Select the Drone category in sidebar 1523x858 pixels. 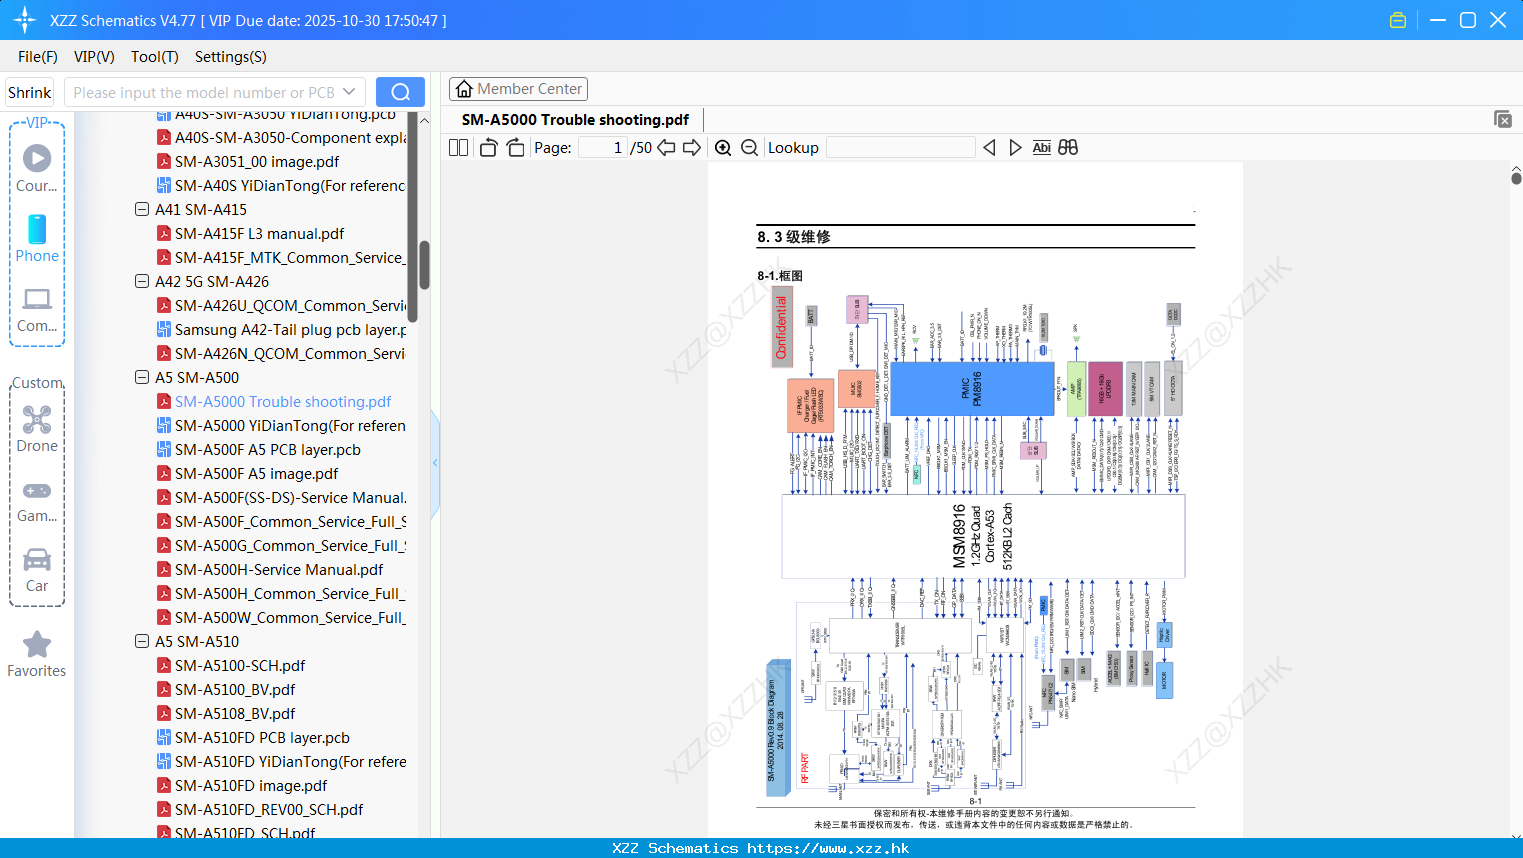click(37, 429)
